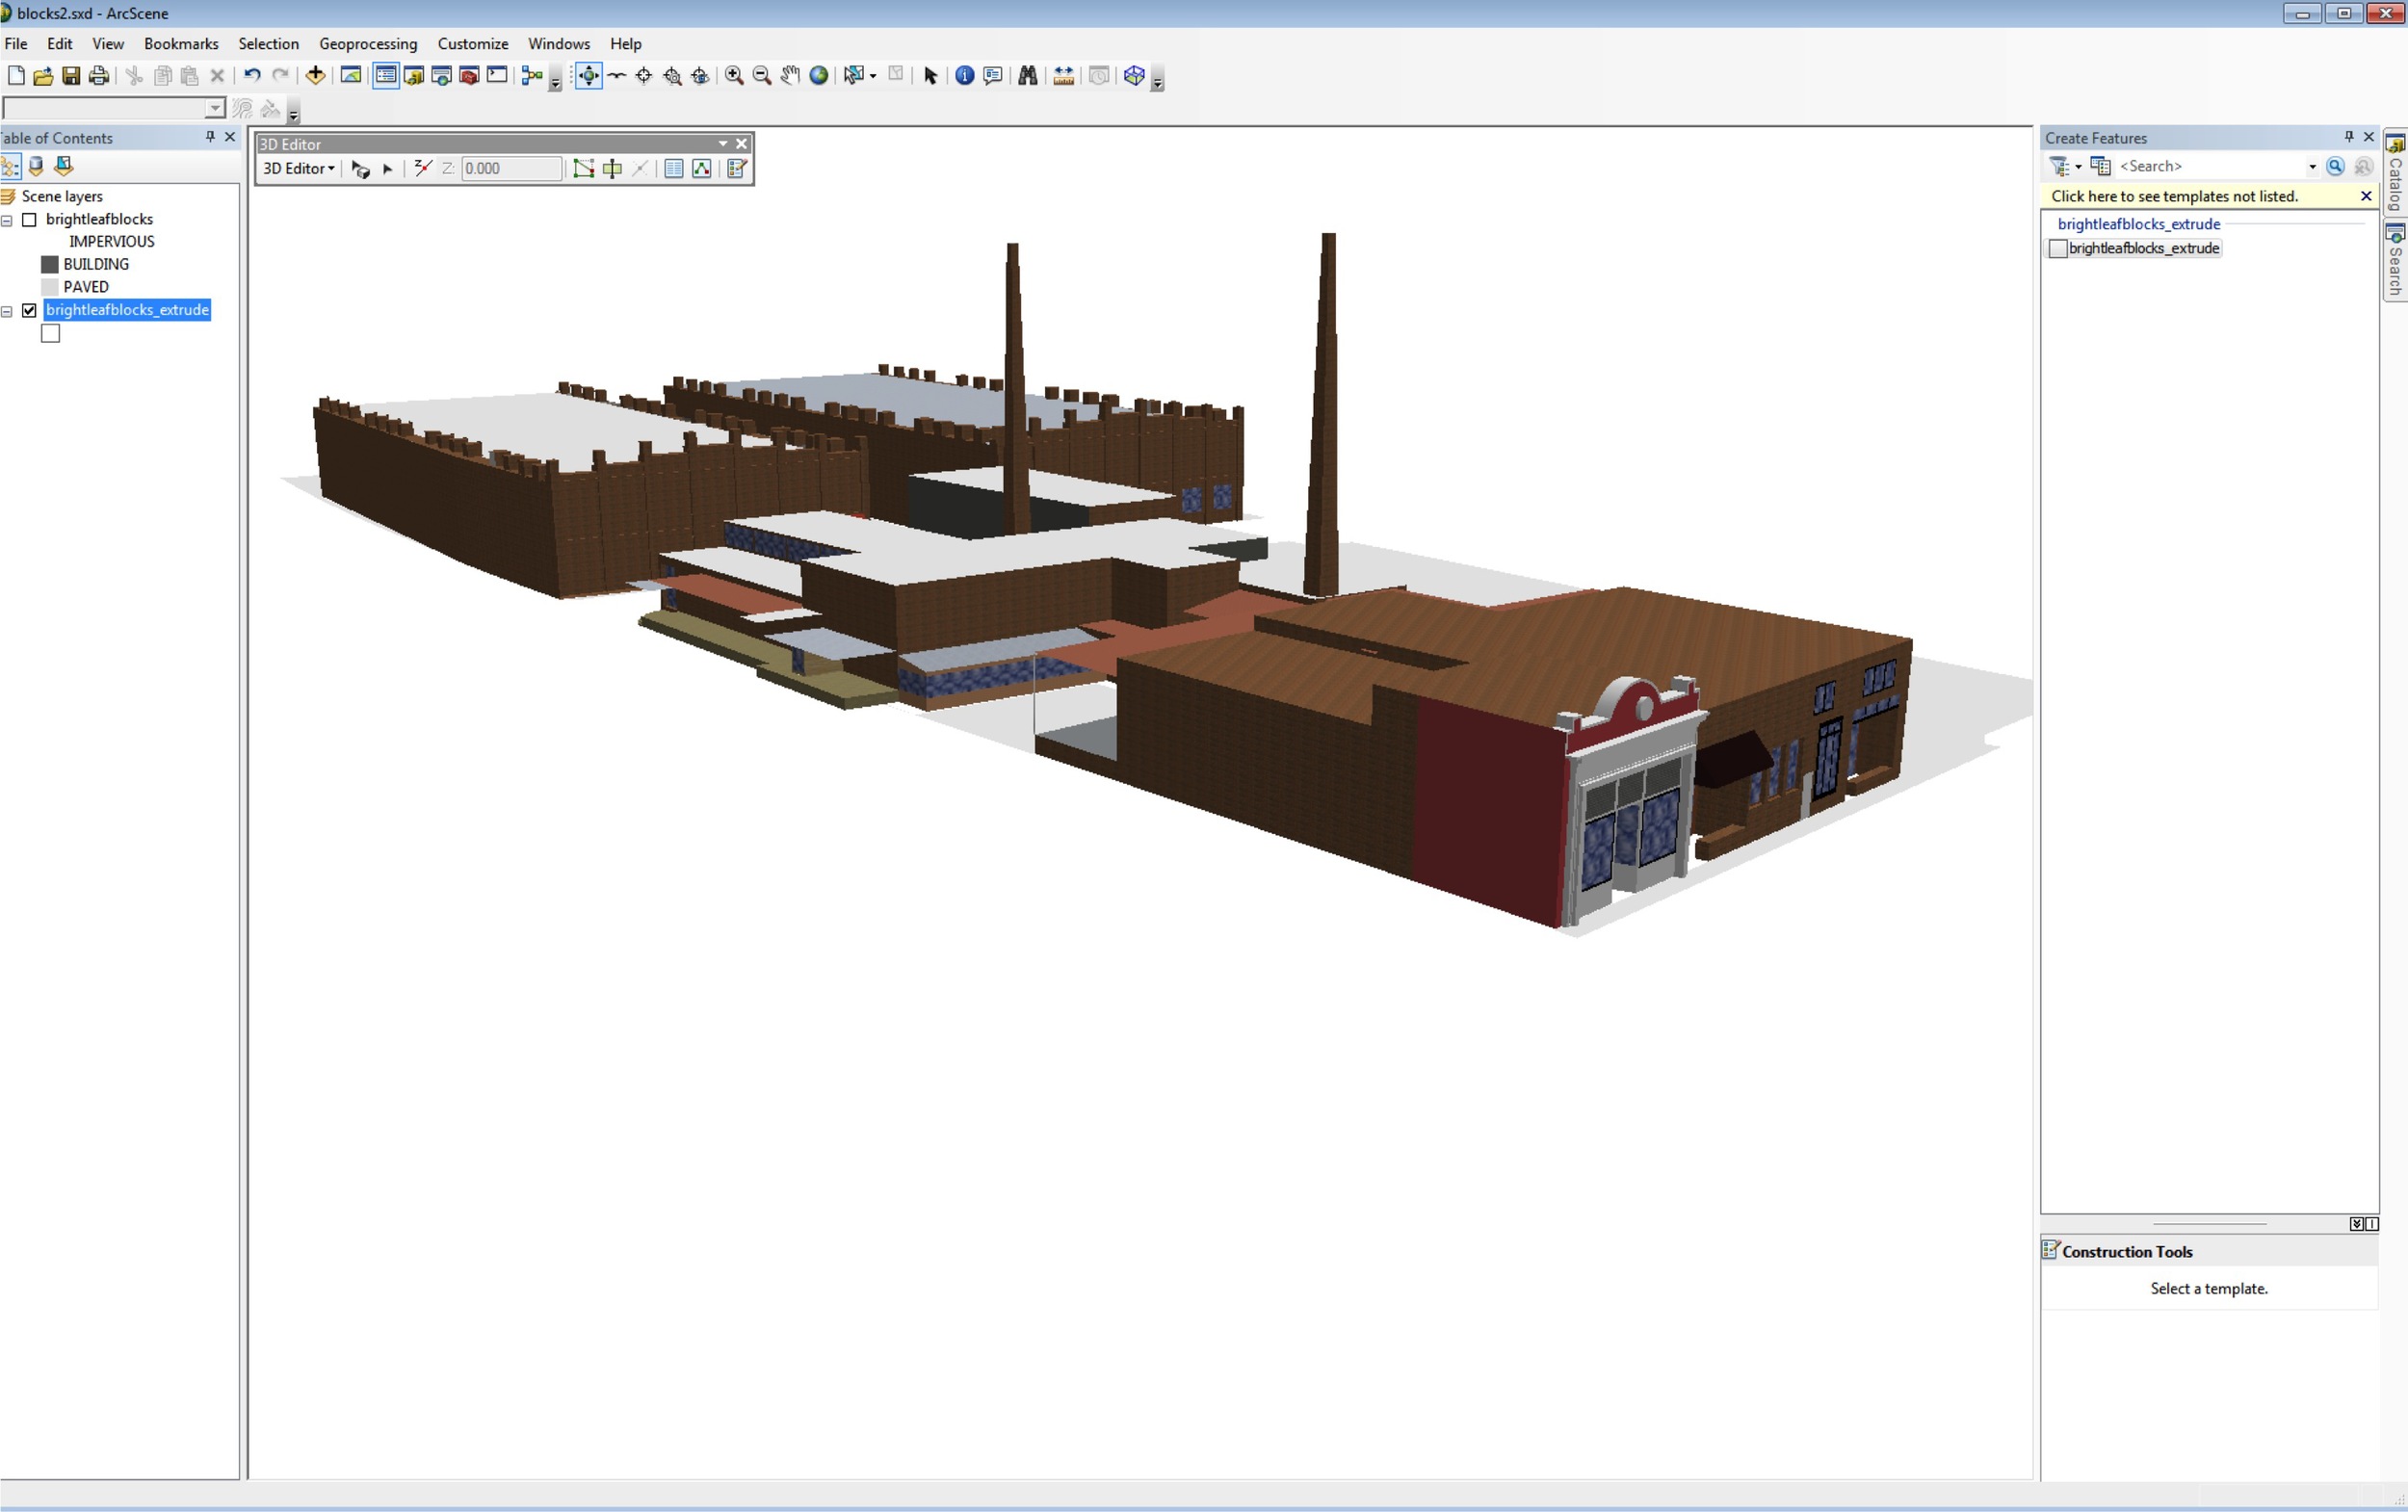Open the Catalog side tab

[x=2395, y=172]
